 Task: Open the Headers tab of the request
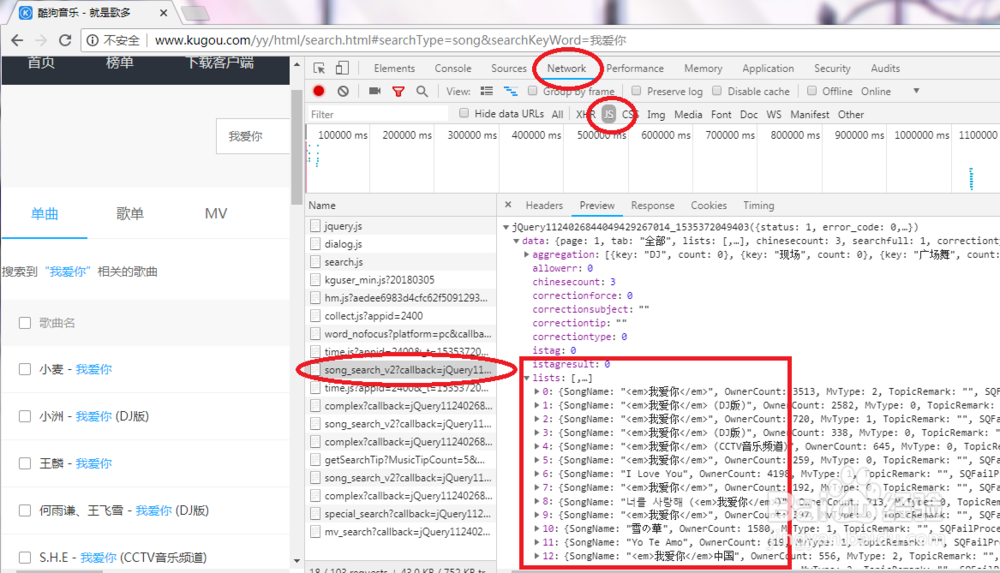tap(544, 205)
